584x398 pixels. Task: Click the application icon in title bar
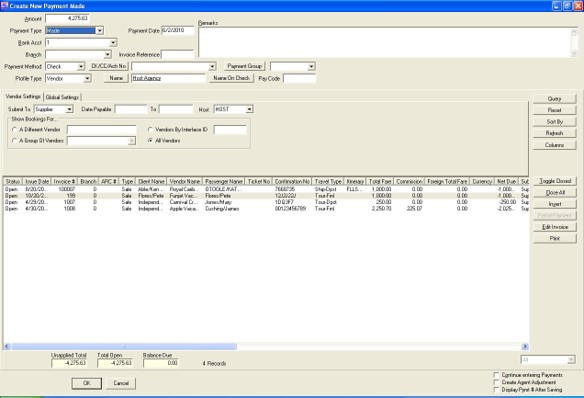4,6
